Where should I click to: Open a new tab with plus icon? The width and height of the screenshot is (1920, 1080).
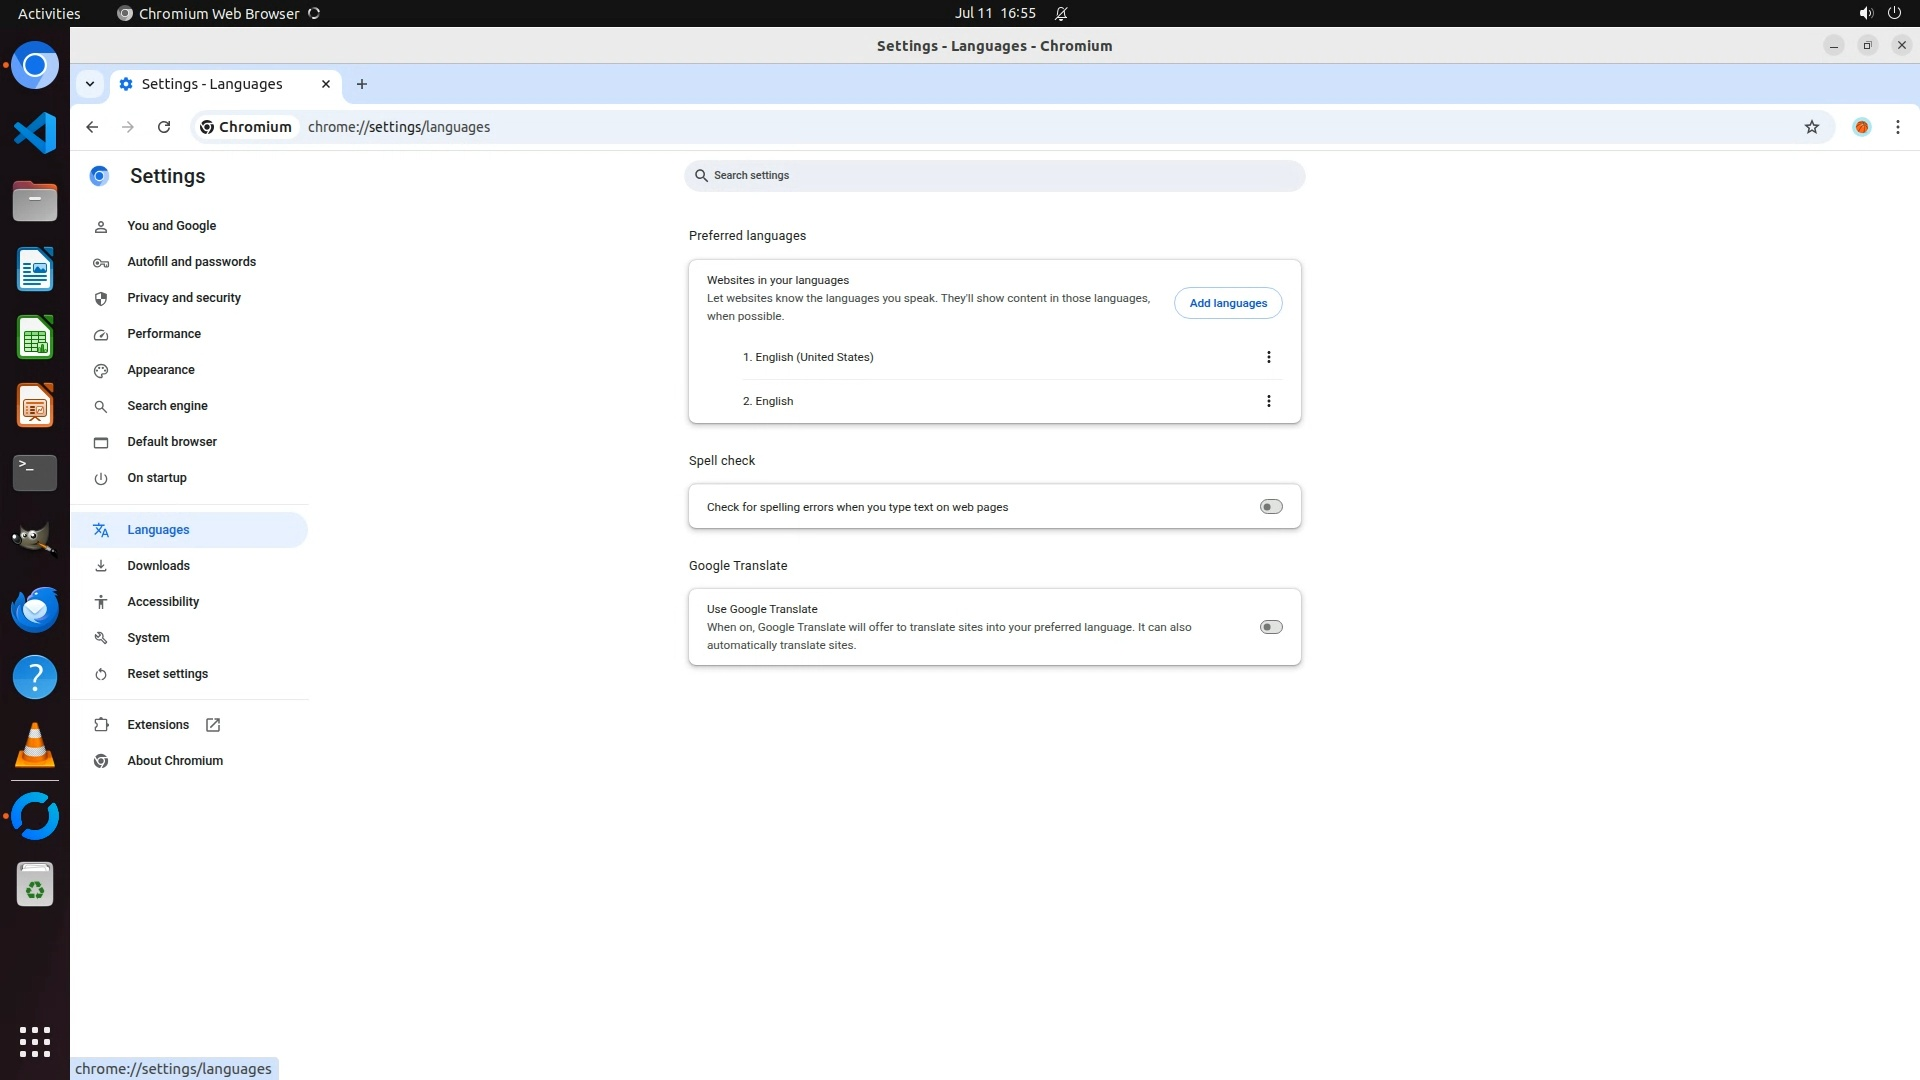tap(362, 84)
